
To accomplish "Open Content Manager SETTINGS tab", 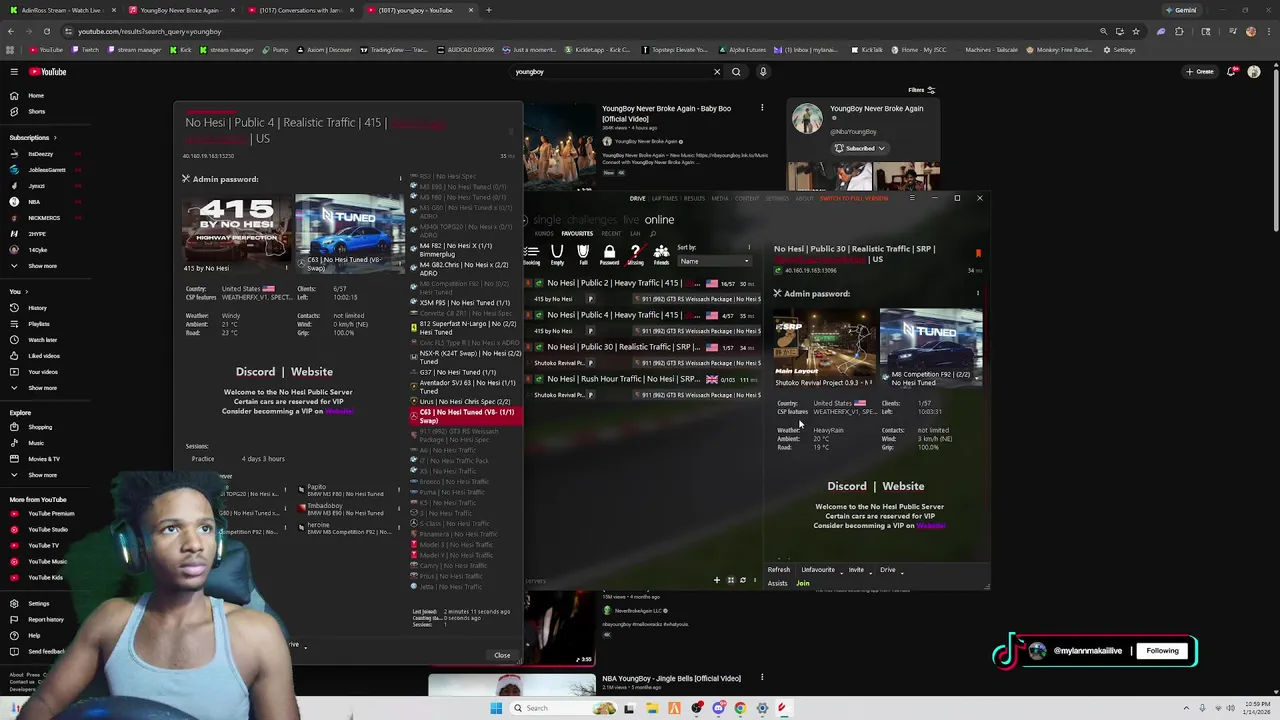I will pos(777,198).
